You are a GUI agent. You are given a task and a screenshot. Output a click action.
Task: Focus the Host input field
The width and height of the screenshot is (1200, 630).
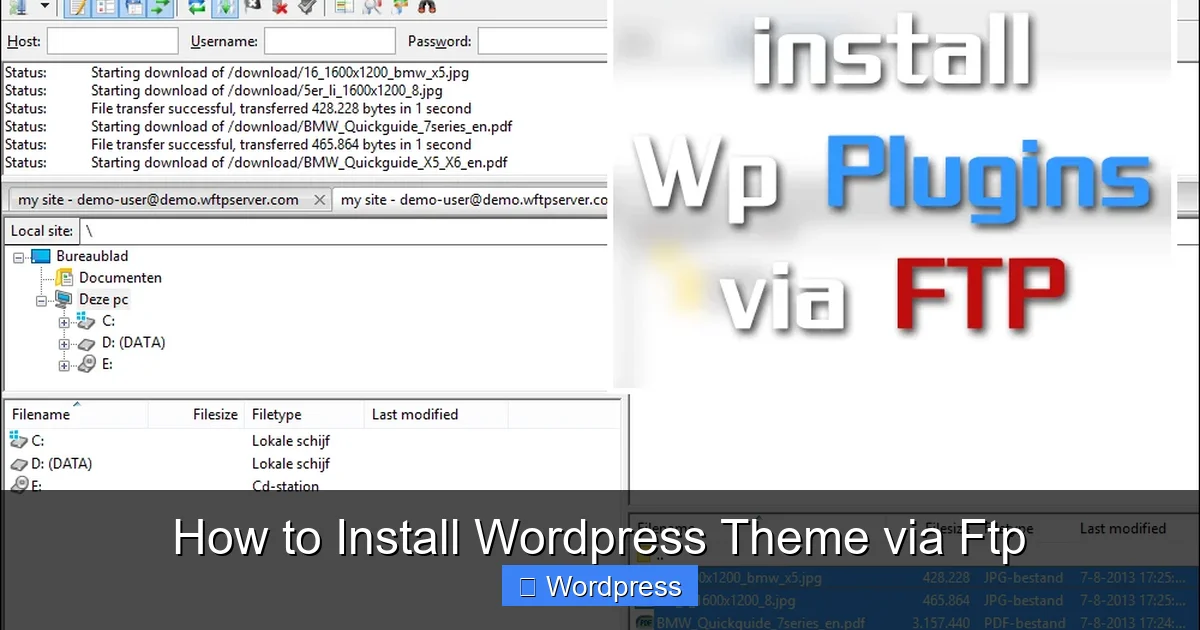pyautogui.click(x=113, y=41)
